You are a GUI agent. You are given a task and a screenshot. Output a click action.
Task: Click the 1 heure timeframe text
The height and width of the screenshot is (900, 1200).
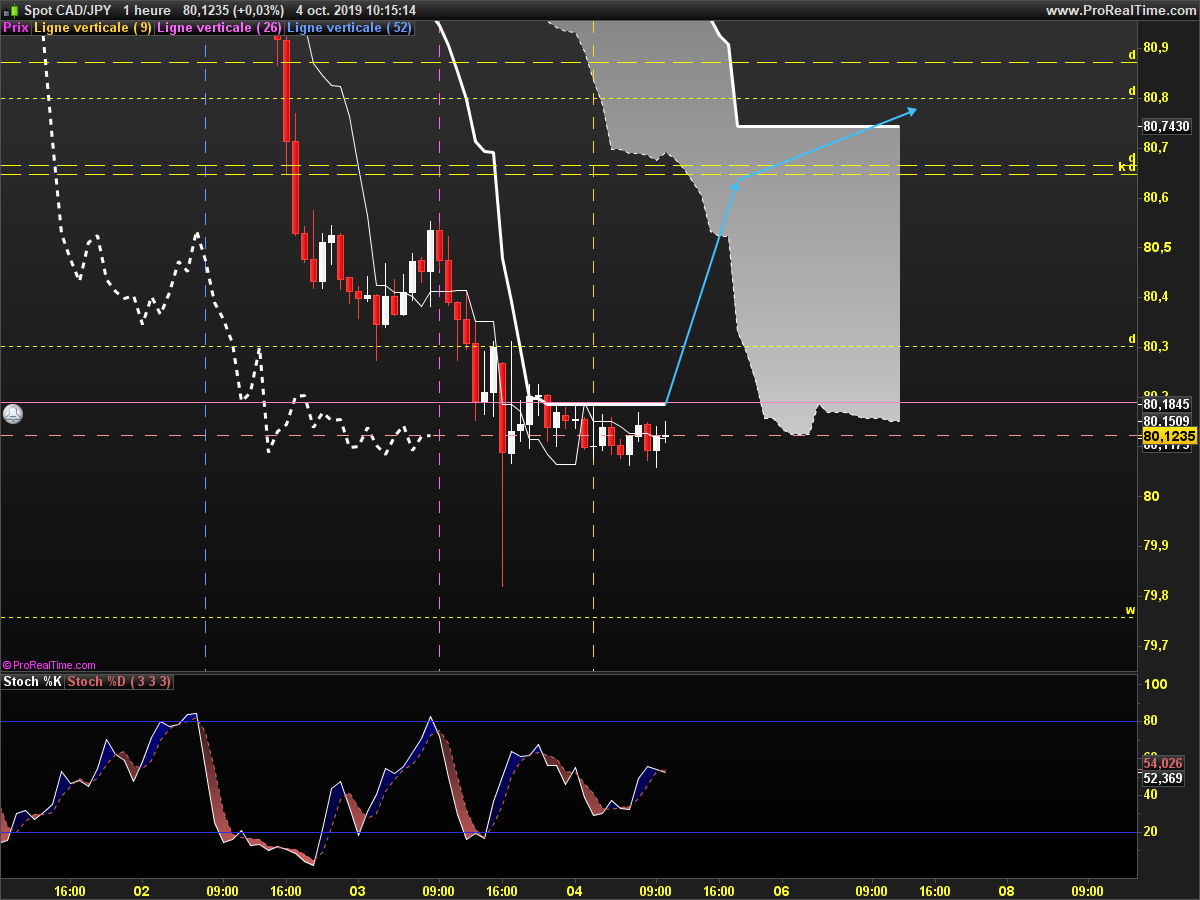[x=146, y=10]
